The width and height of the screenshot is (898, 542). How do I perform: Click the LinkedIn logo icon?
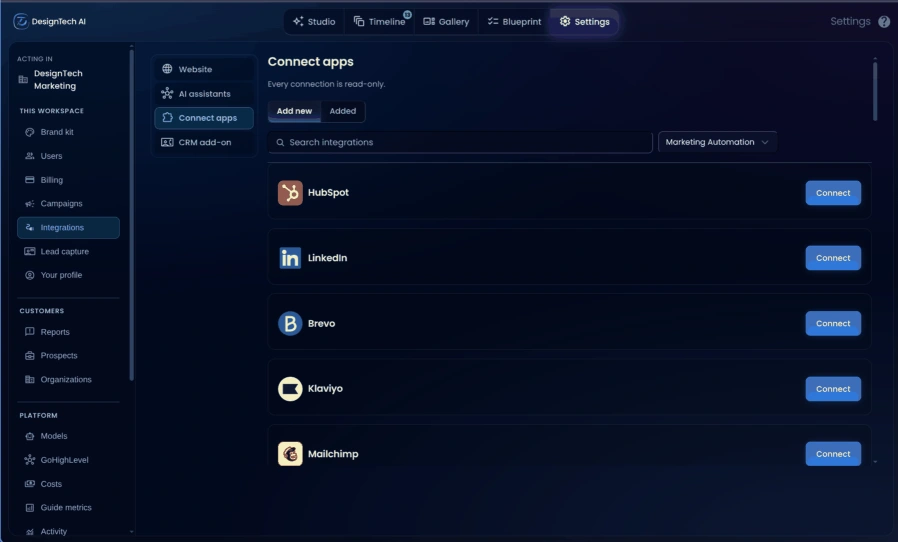[x=290, y=258]
